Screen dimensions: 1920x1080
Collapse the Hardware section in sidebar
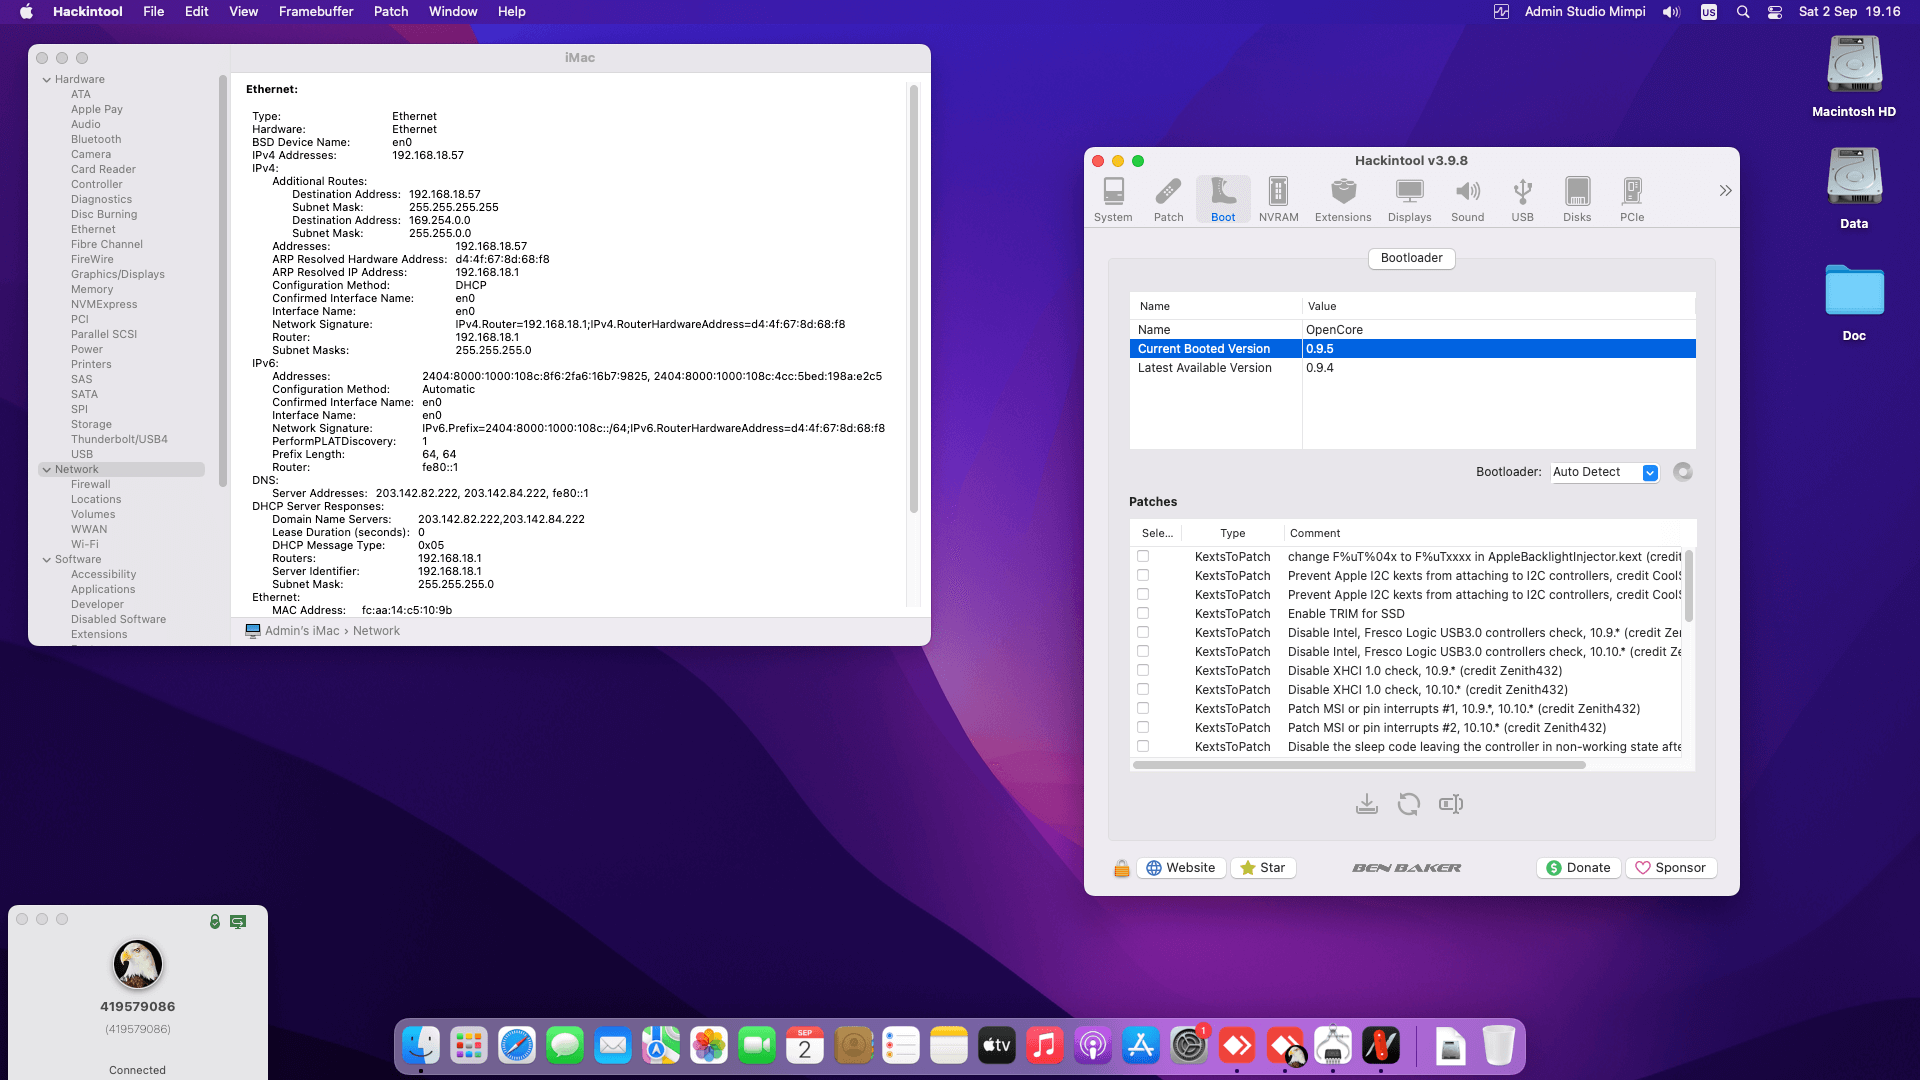[46, 79]
